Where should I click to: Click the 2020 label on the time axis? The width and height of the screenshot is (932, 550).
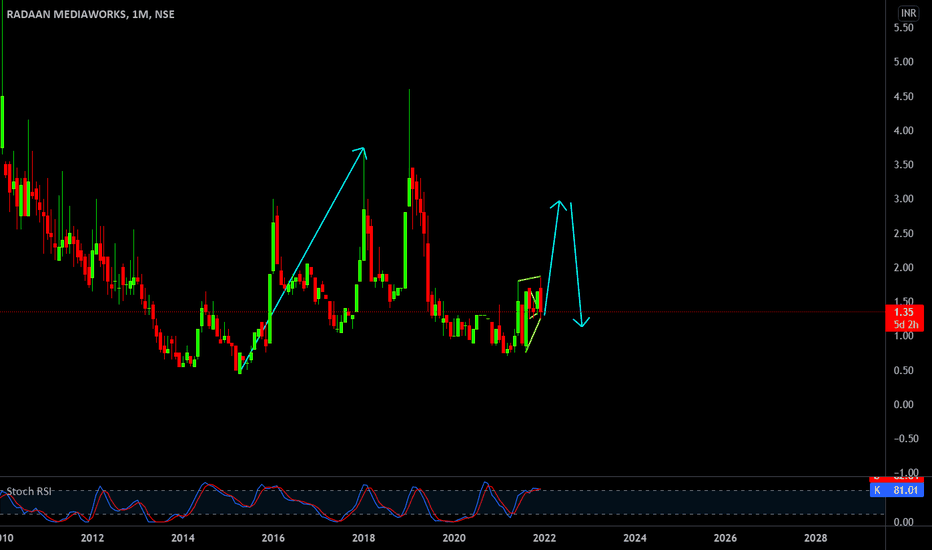pyautogui.click(x=454, y=538)
